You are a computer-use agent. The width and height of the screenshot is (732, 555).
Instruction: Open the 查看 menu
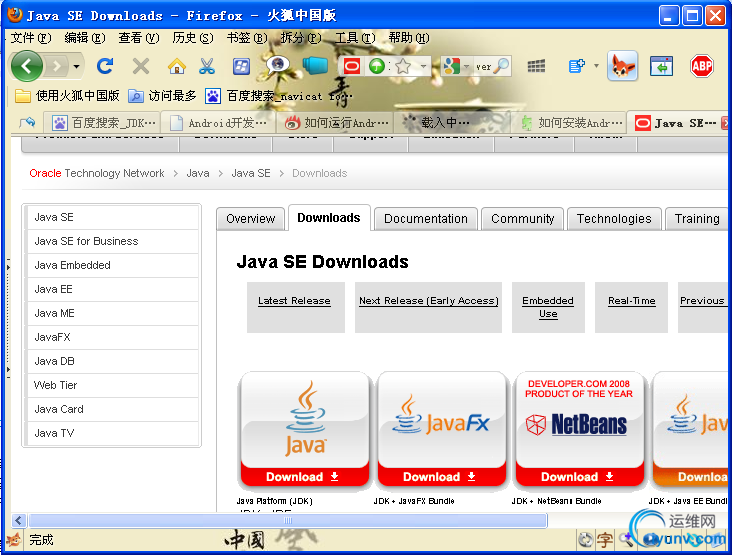(139, 38)
